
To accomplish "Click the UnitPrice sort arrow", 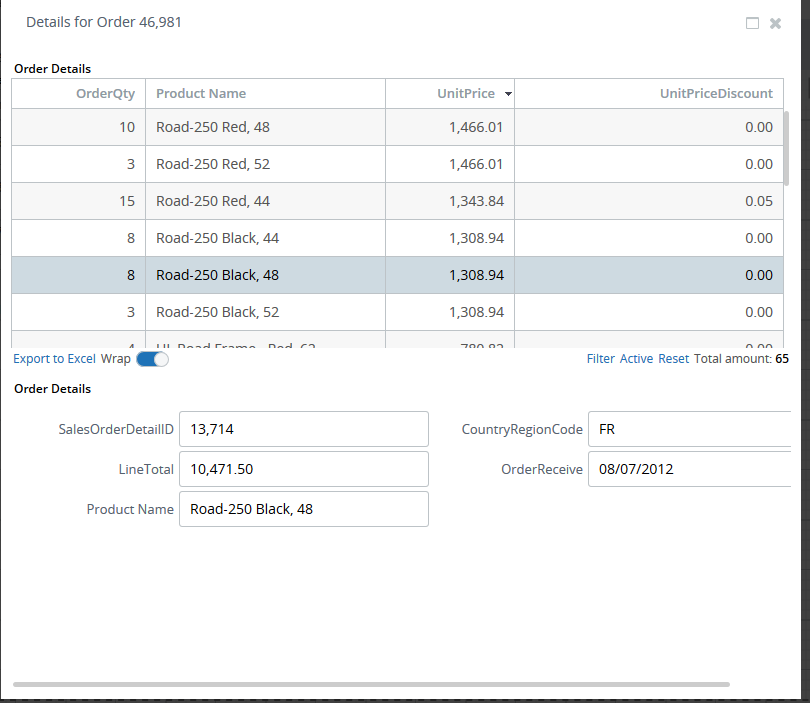I will [x=508, y=94].
